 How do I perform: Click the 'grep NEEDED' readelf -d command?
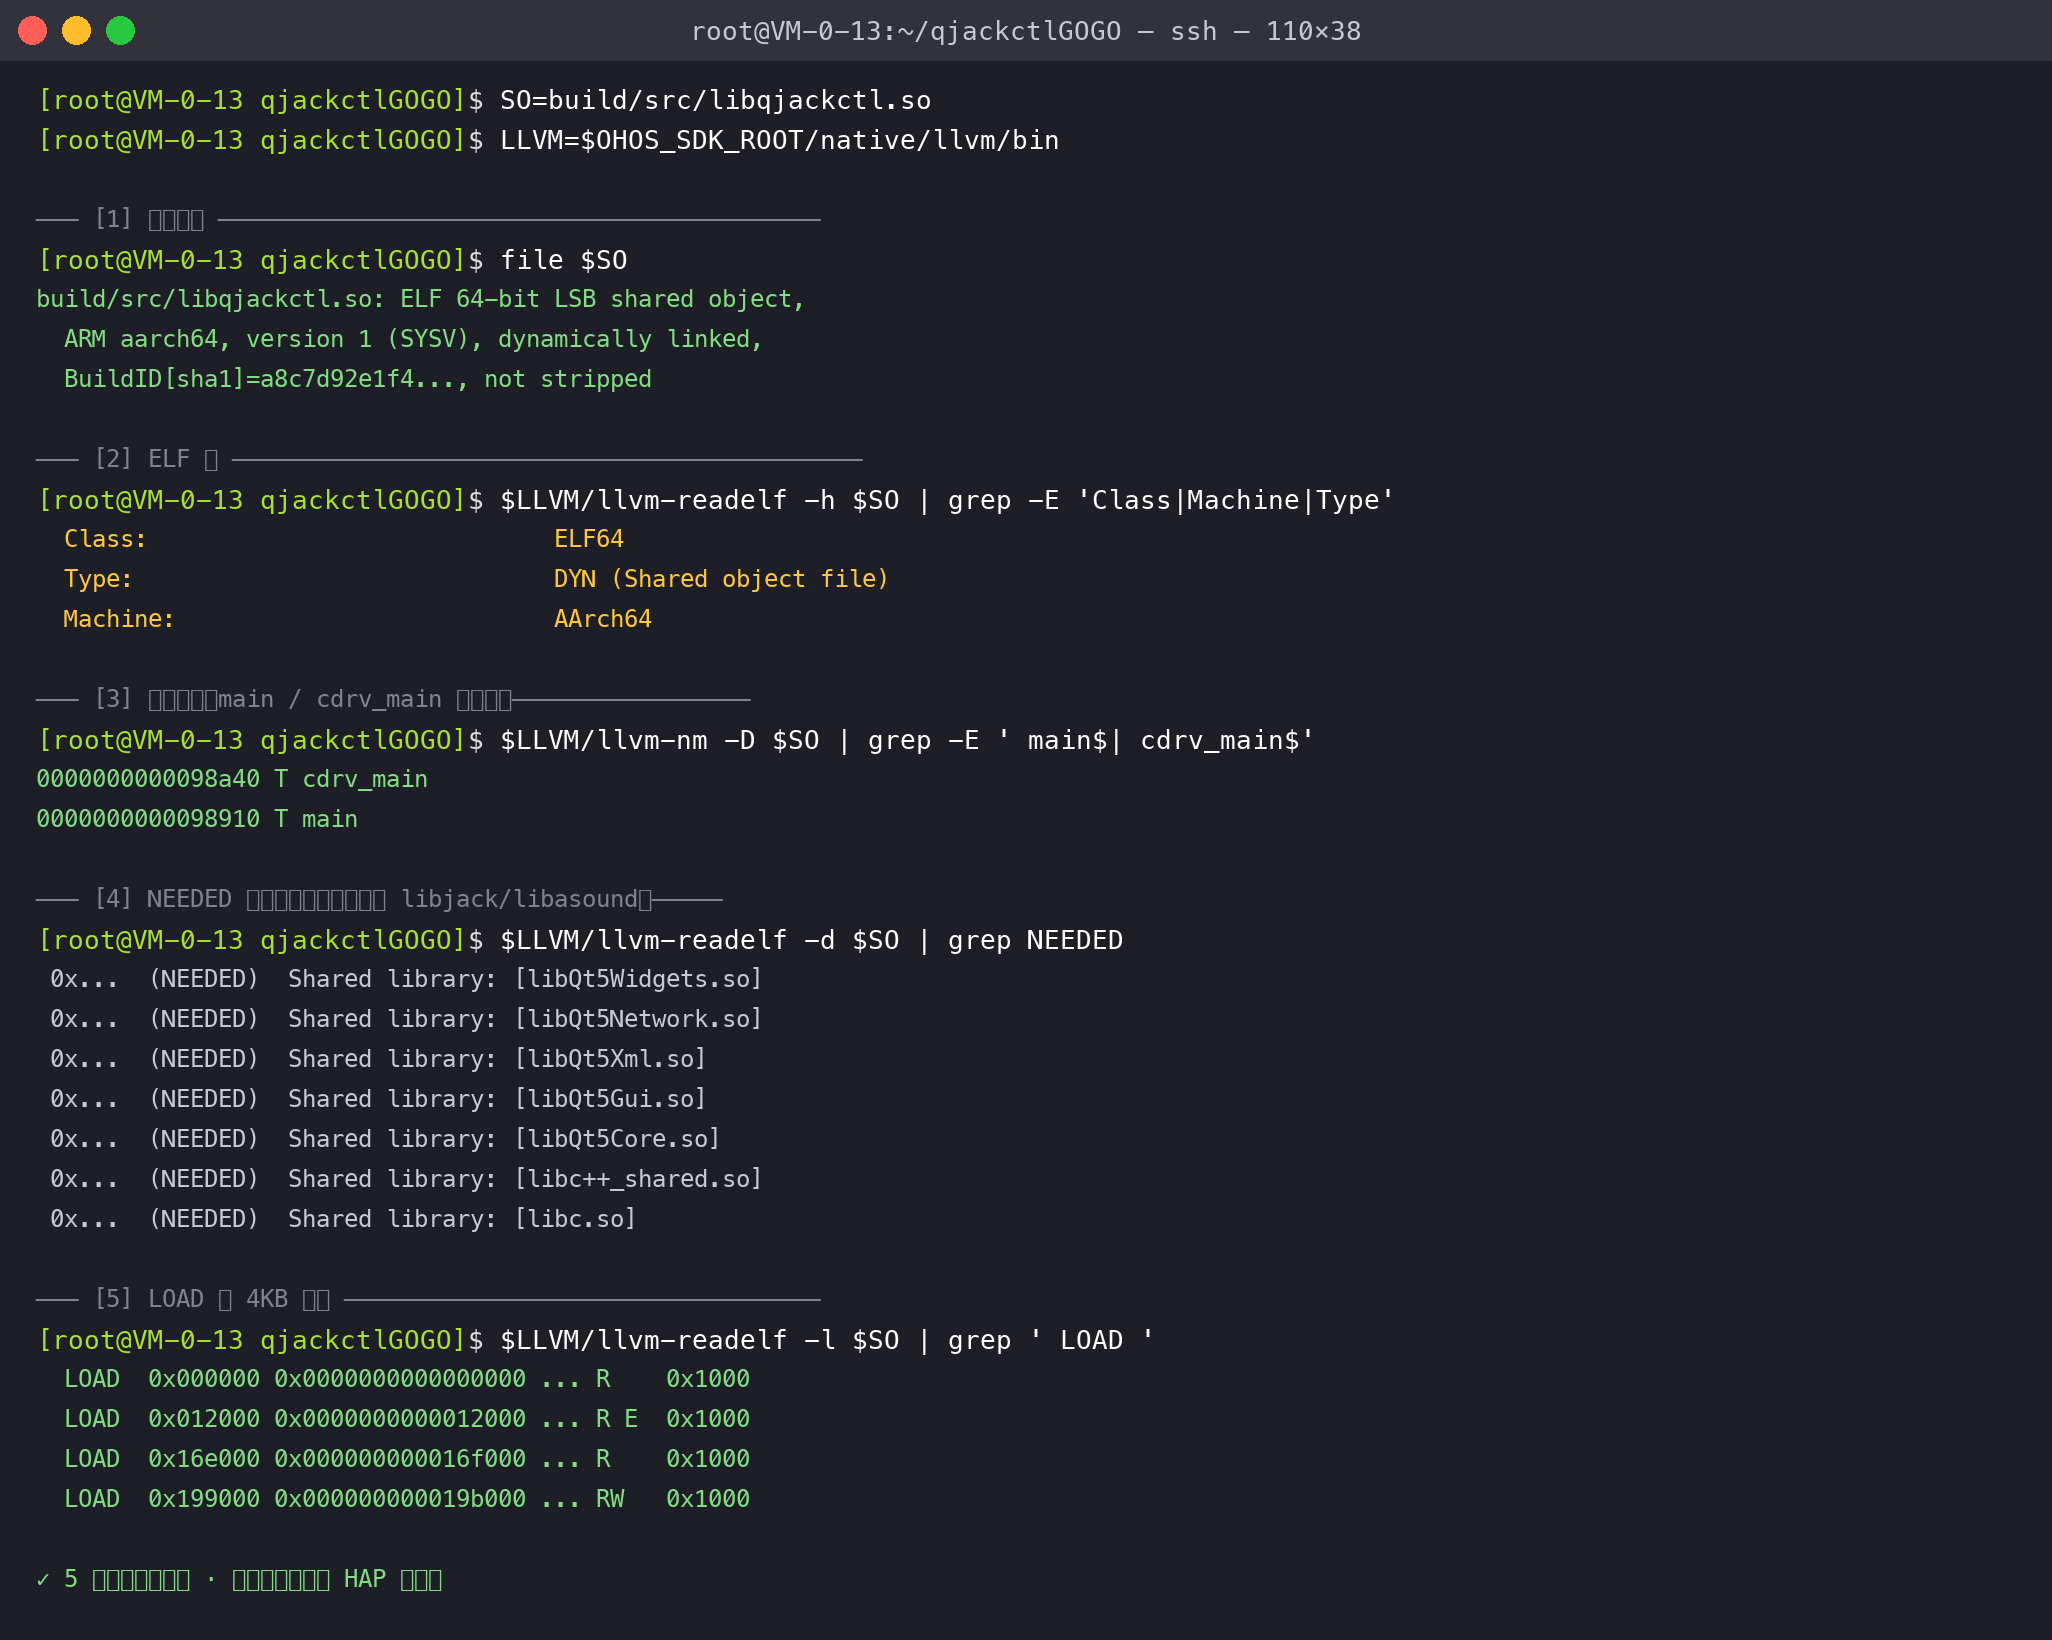pos(811,940)
